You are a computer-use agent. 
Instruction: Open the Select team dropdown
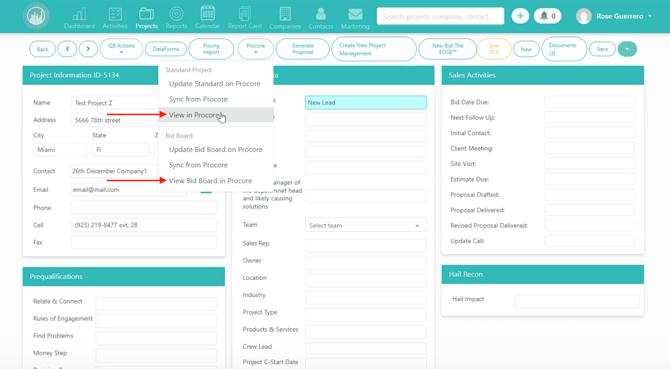366,225
